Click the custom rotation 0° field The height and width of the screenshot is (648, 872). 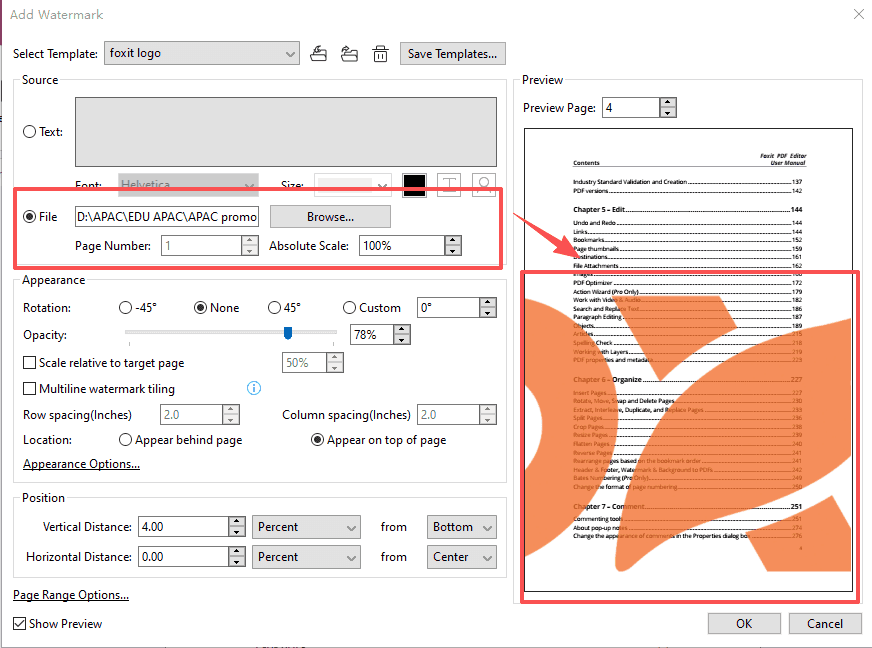coord(448,308)
